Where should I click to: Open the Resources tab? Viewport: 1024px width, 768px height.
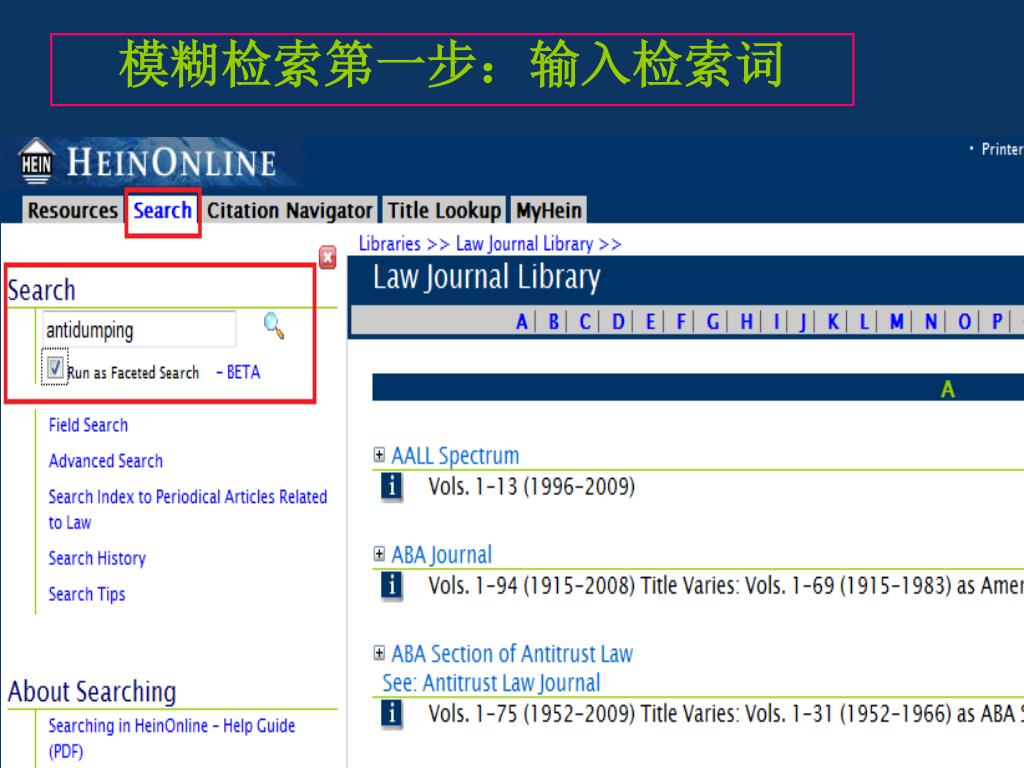pos(72,210)
